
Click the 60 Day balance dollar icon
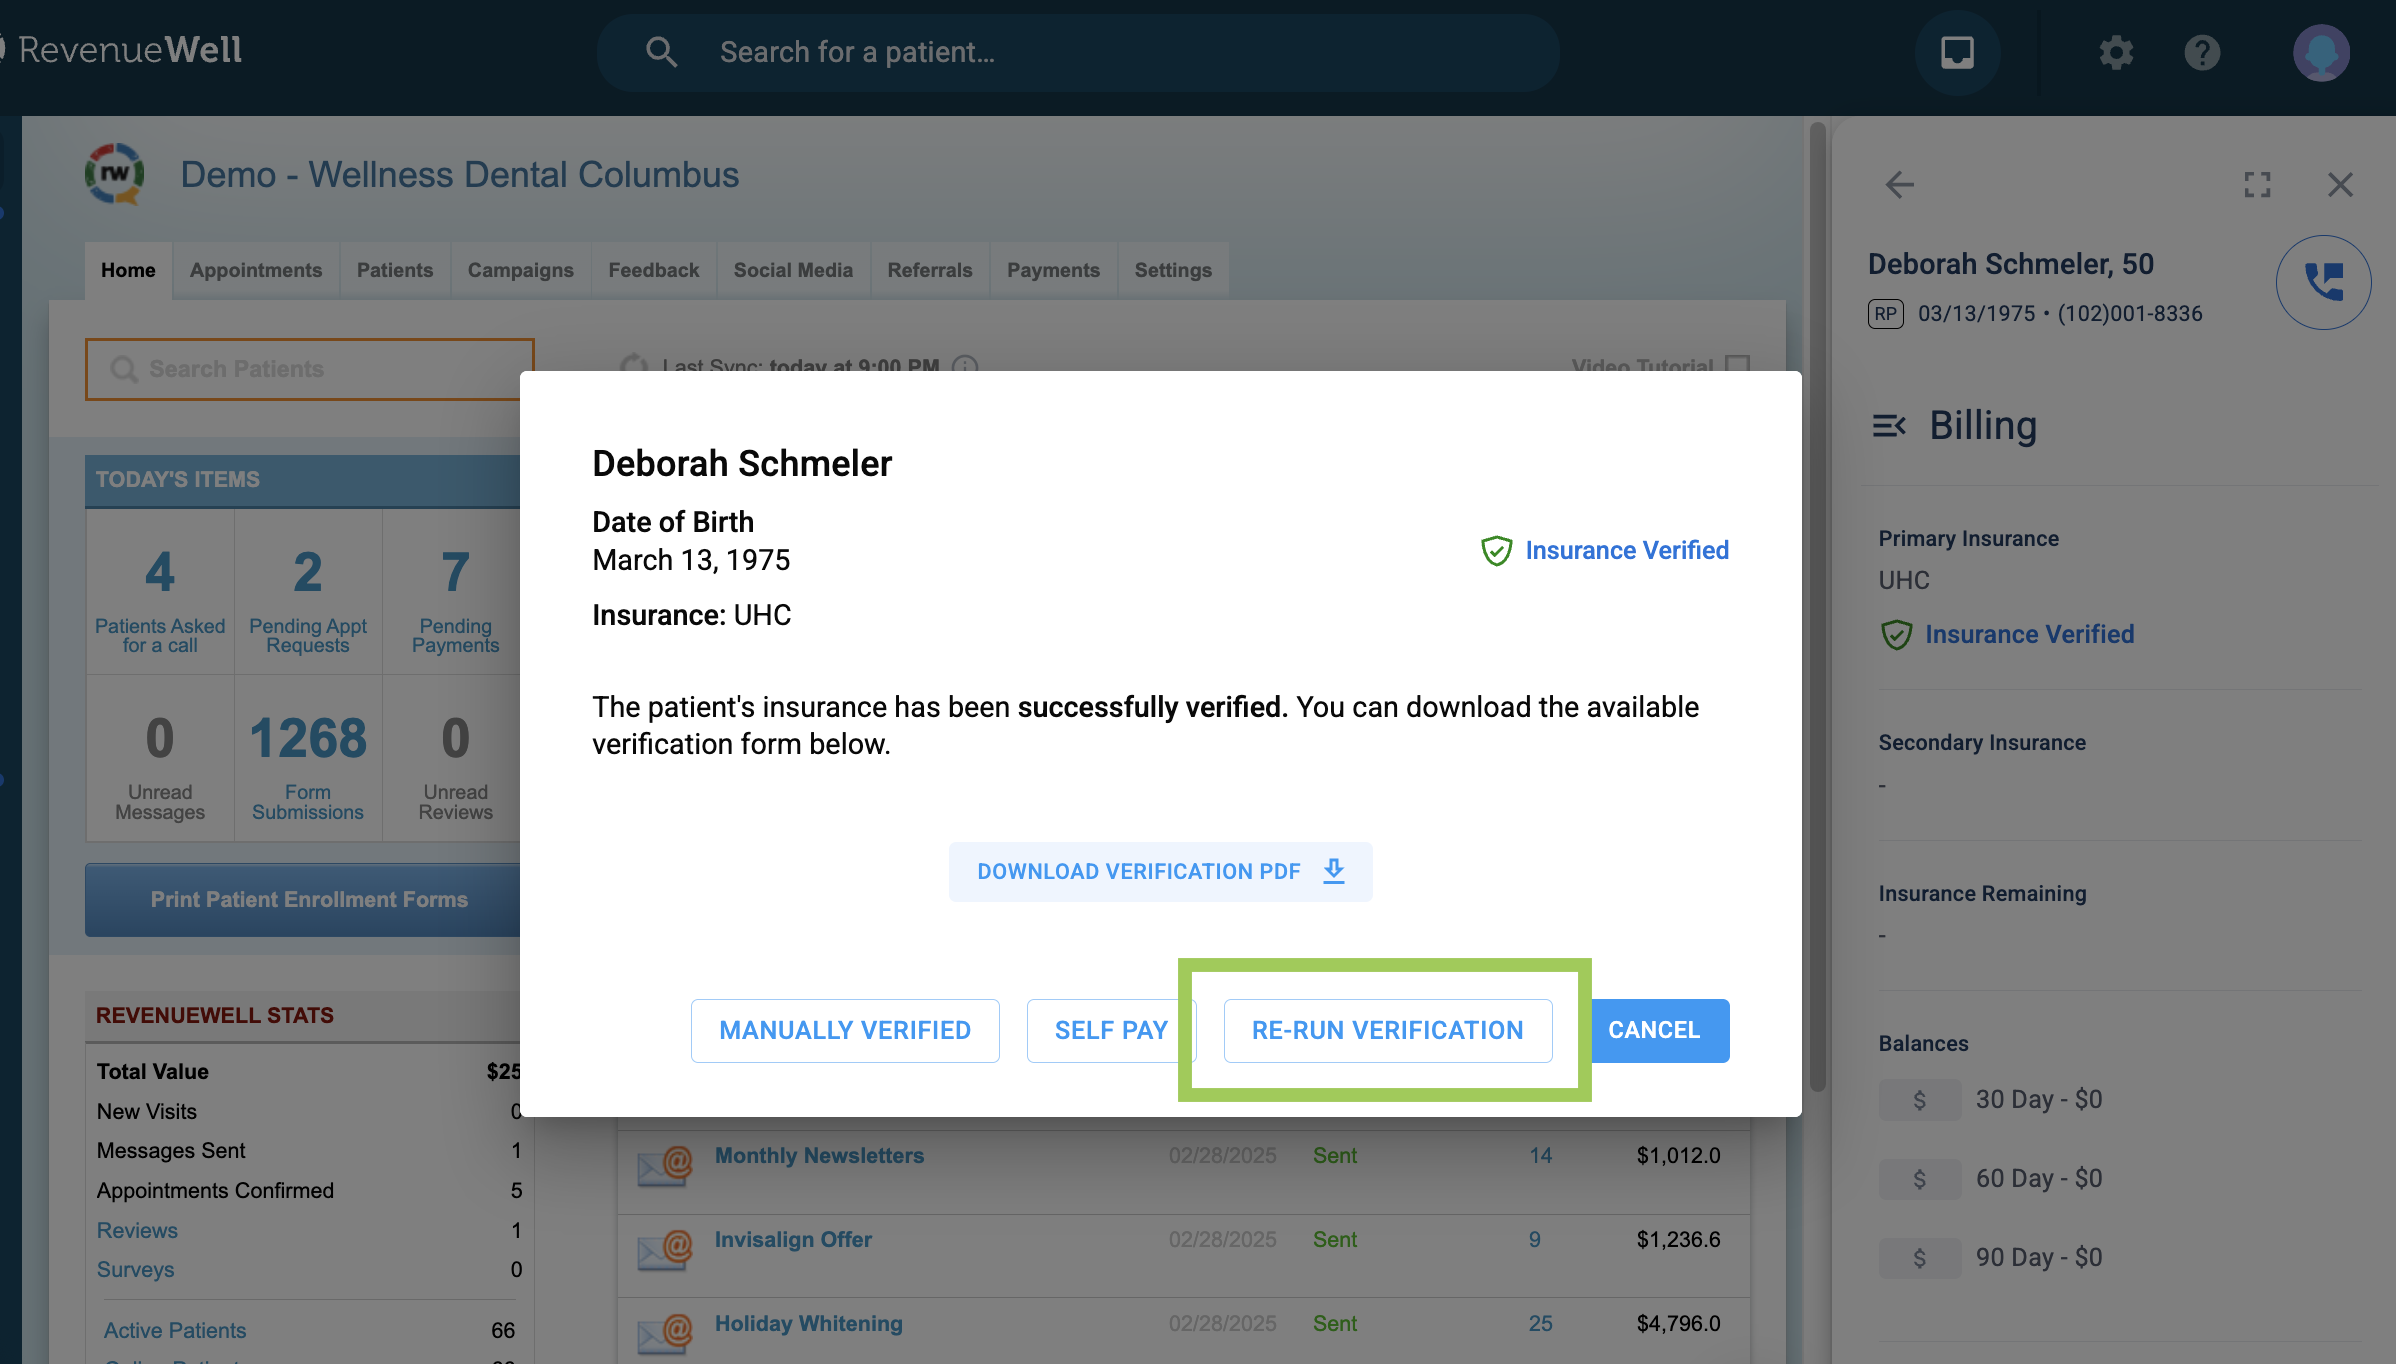[1919, 1179]
